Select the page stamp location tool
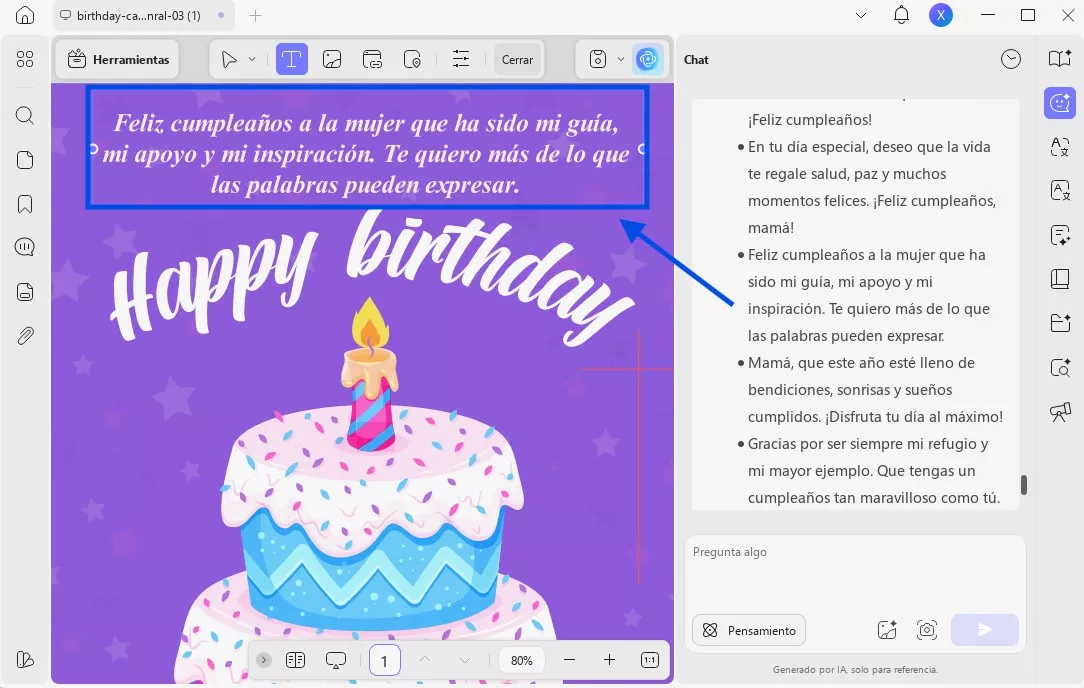 point(412,59)
